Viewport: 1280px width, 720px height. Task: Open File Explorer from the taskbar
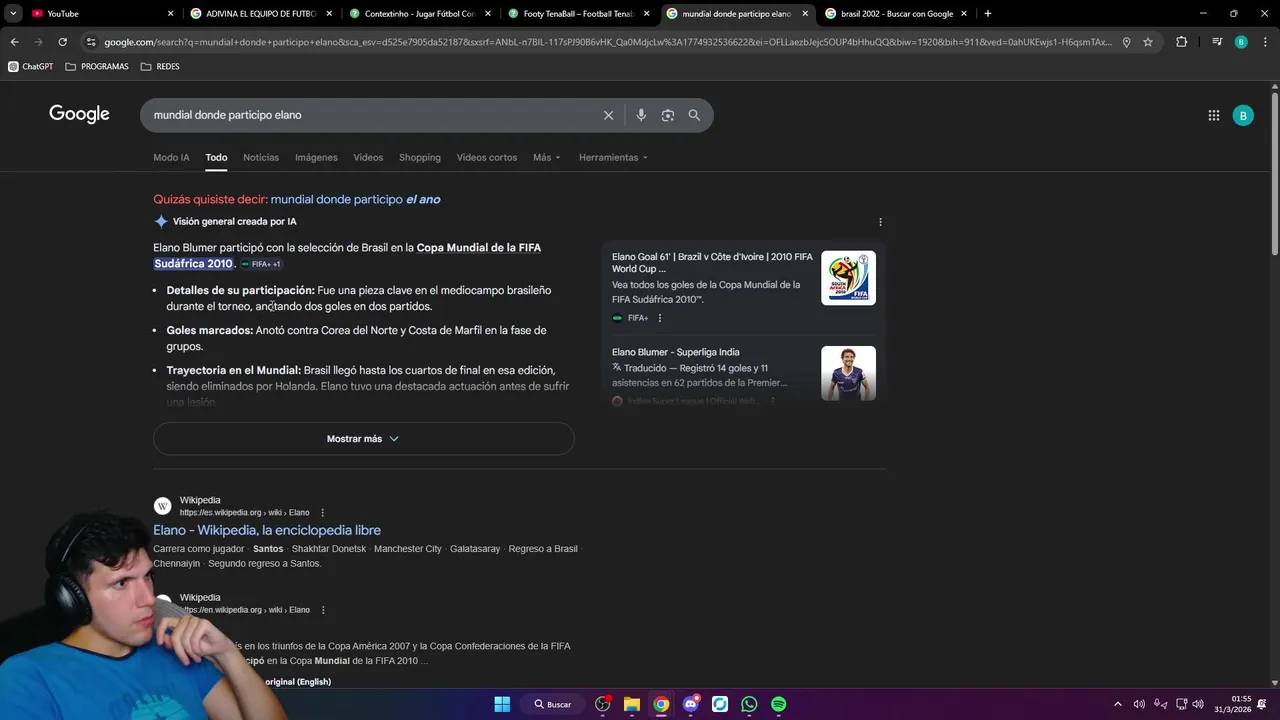(632, 704)
